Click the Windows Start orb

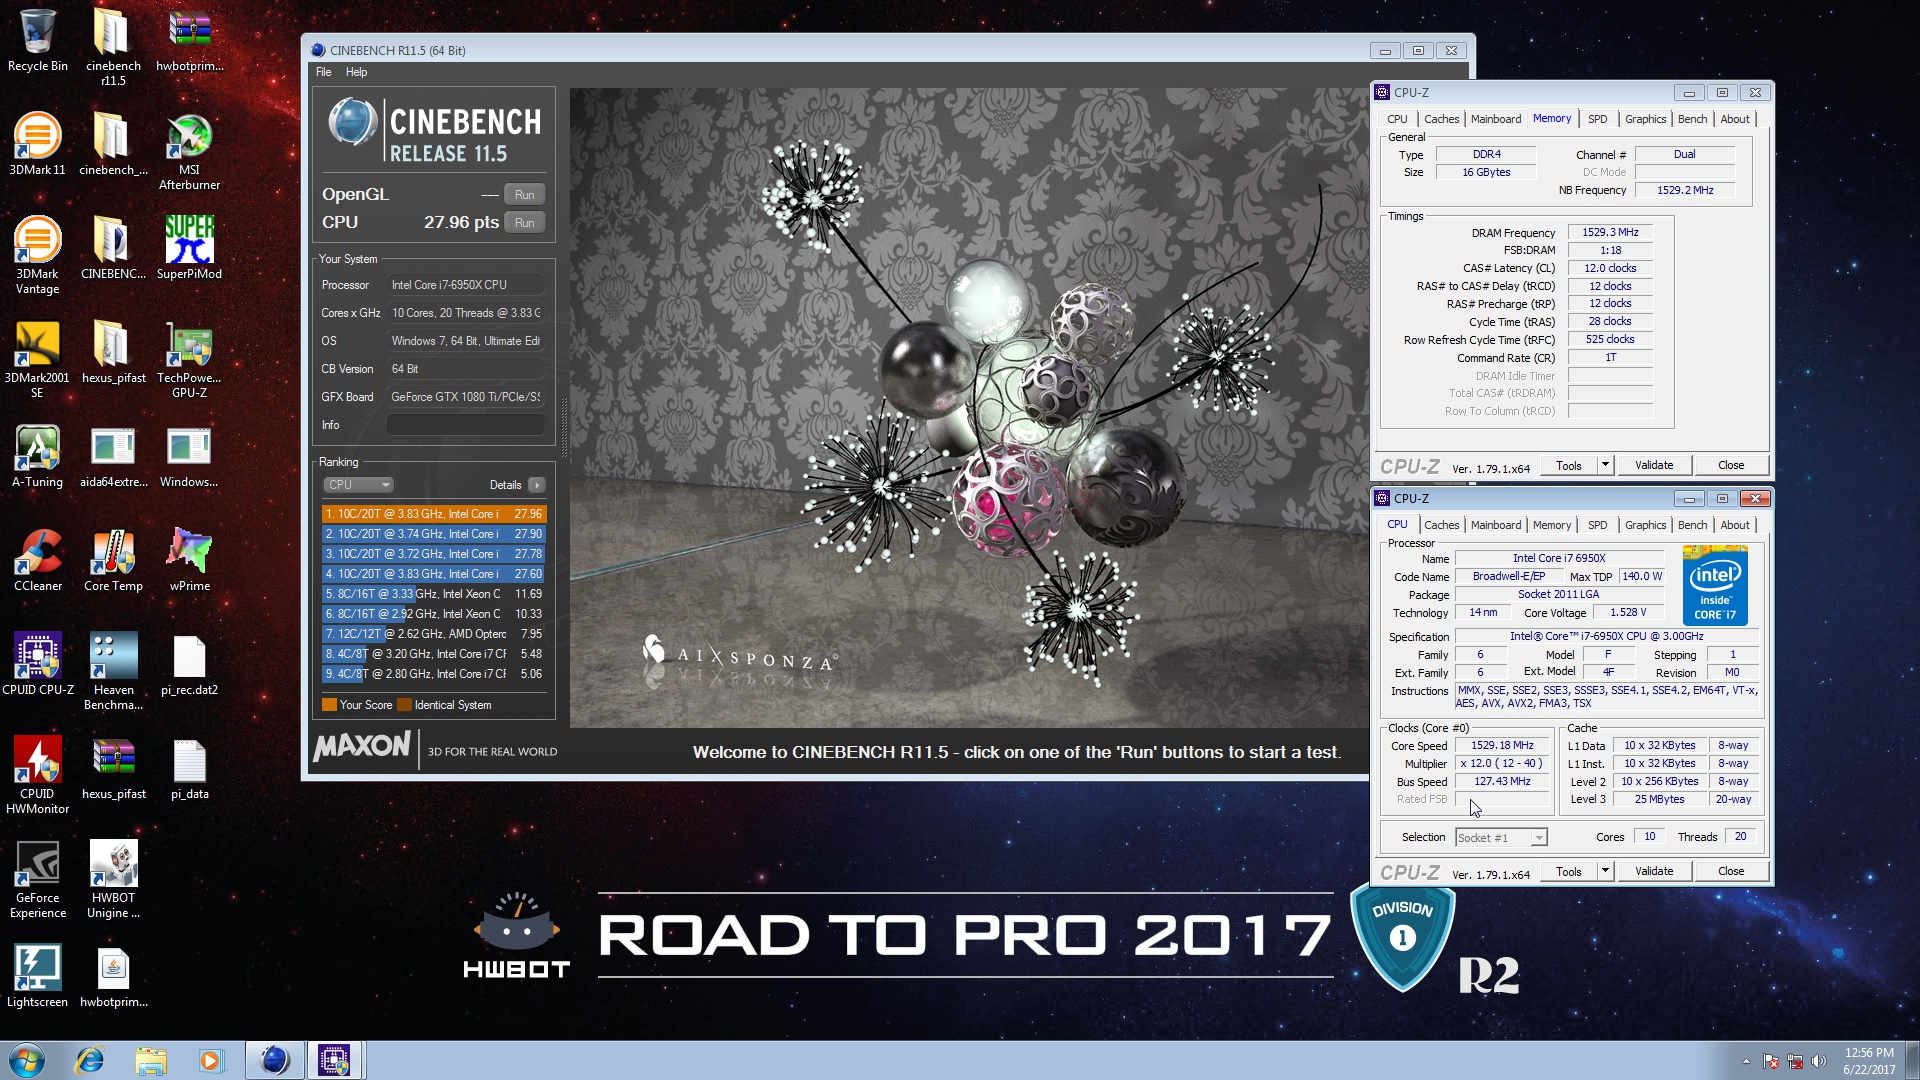click(27, 1060)
